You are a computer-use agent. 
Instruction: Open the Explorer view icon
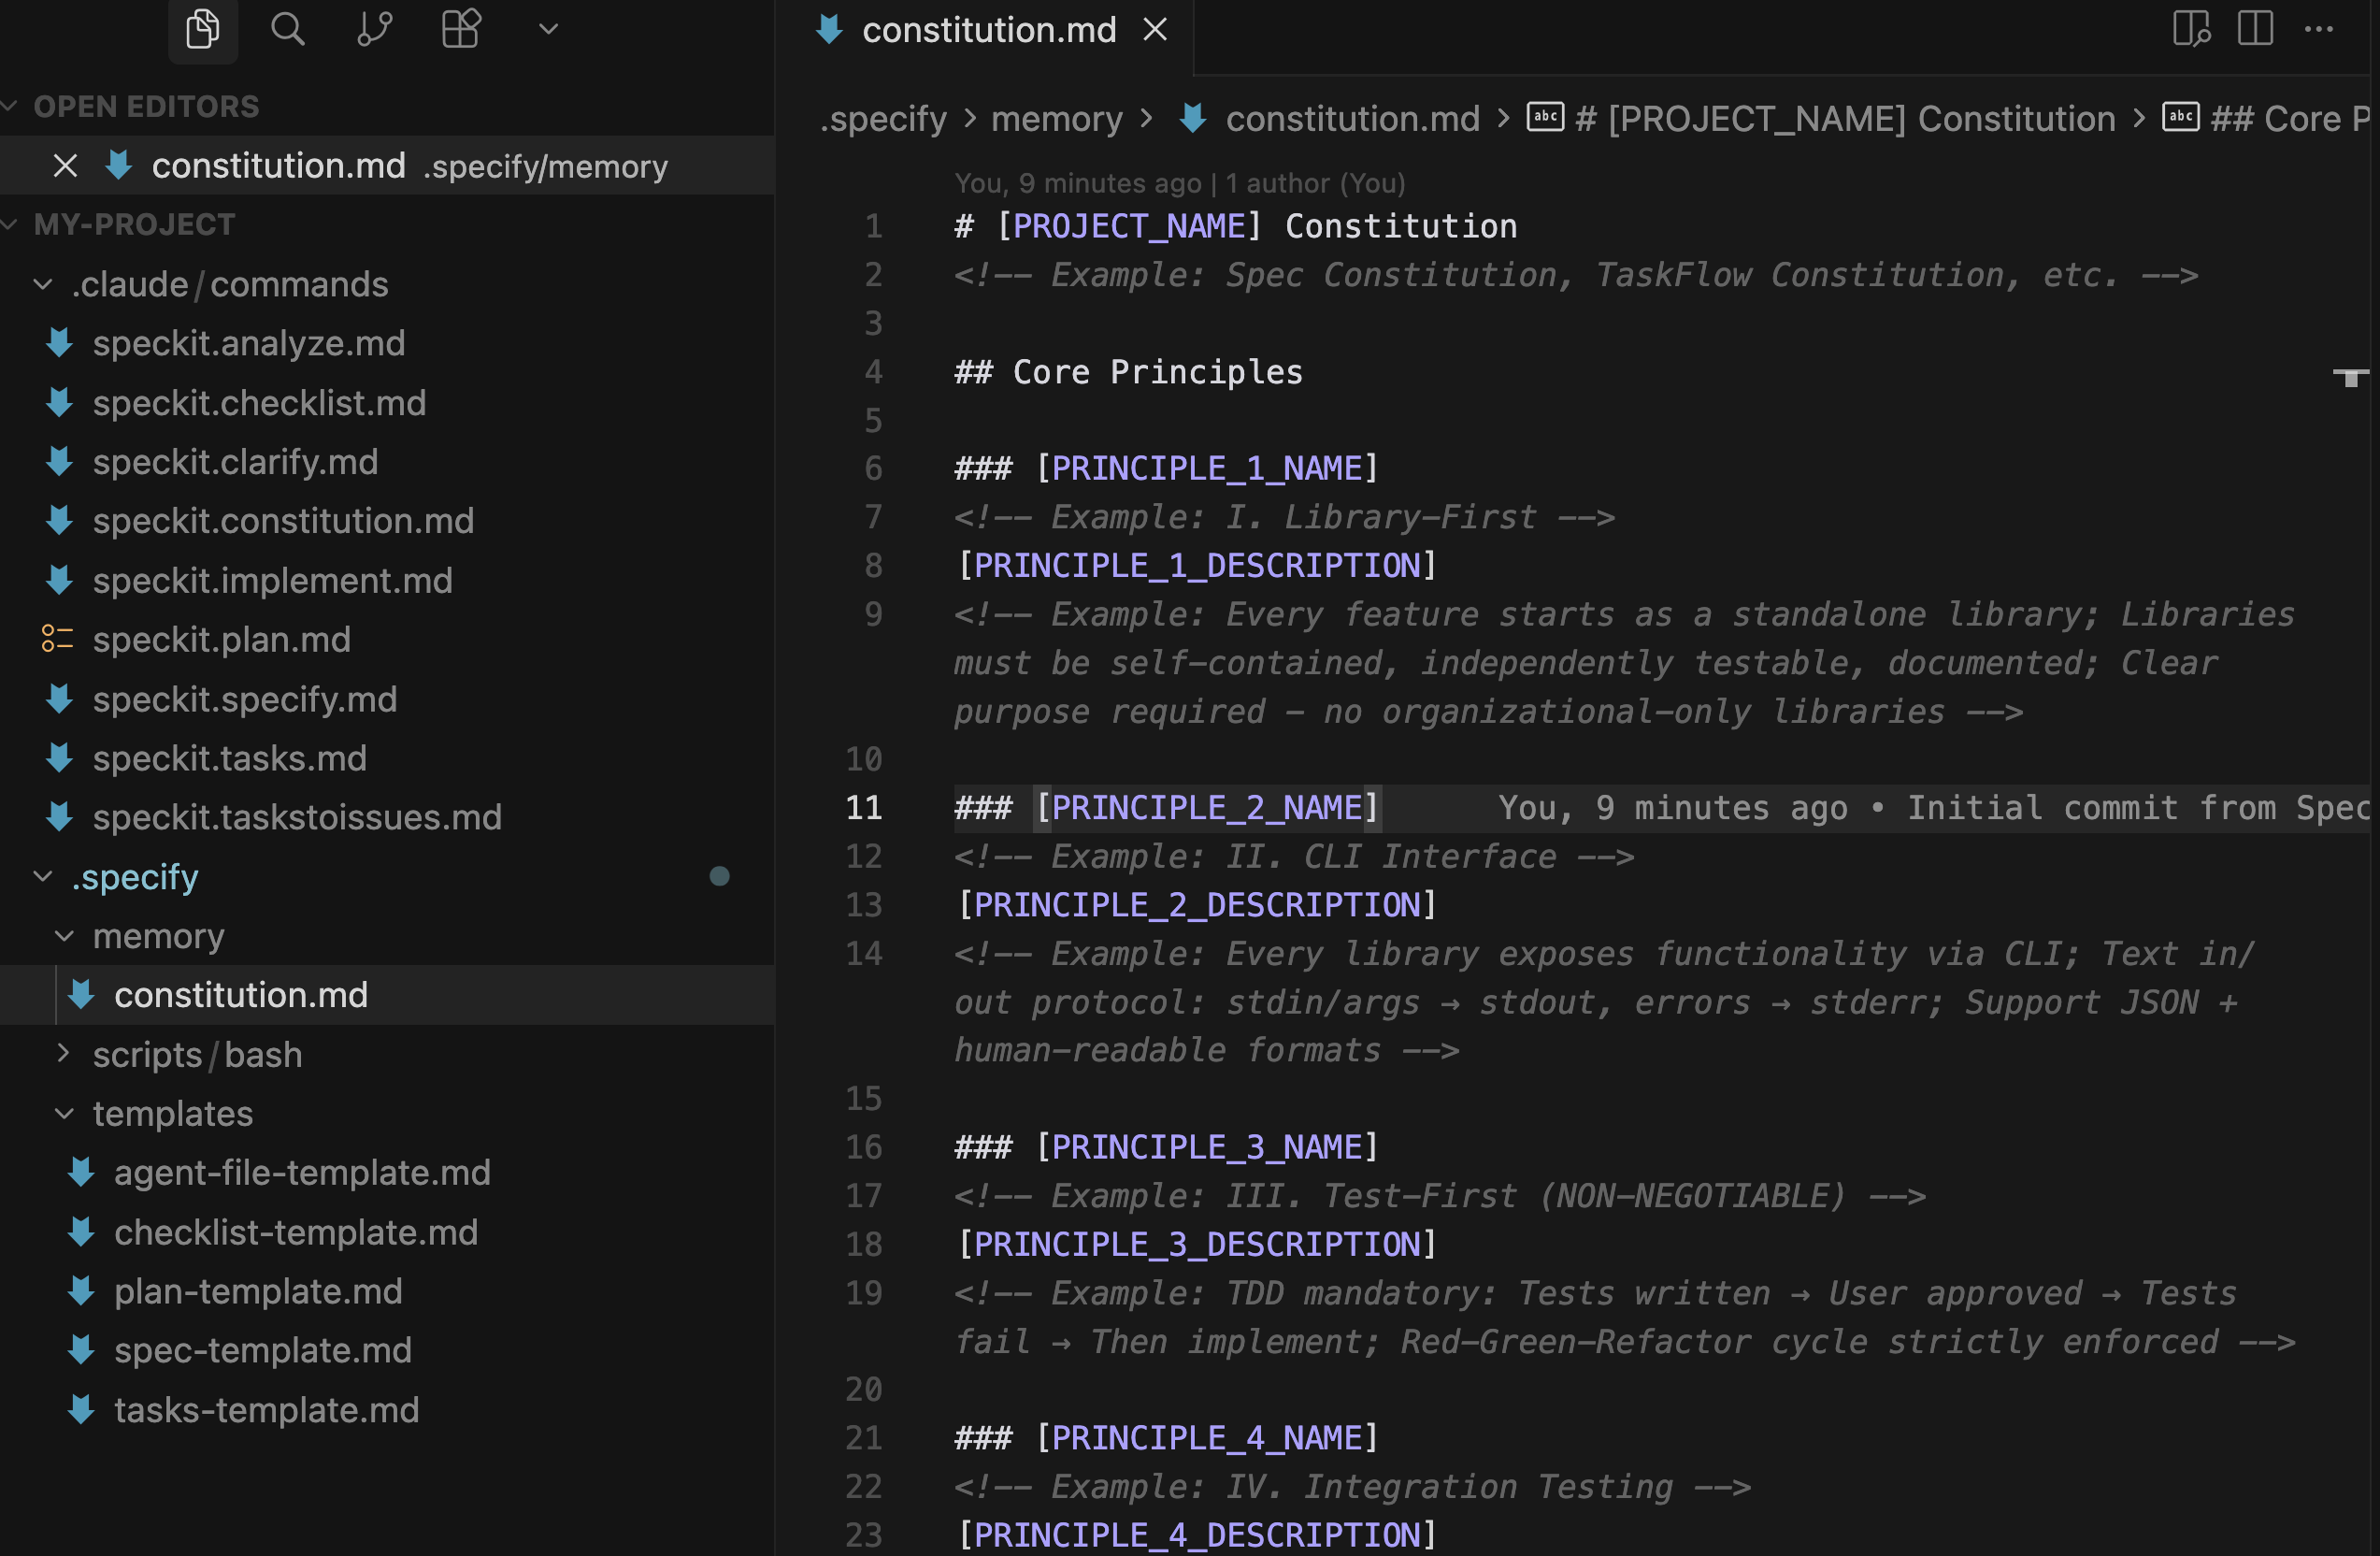[203, 29]
